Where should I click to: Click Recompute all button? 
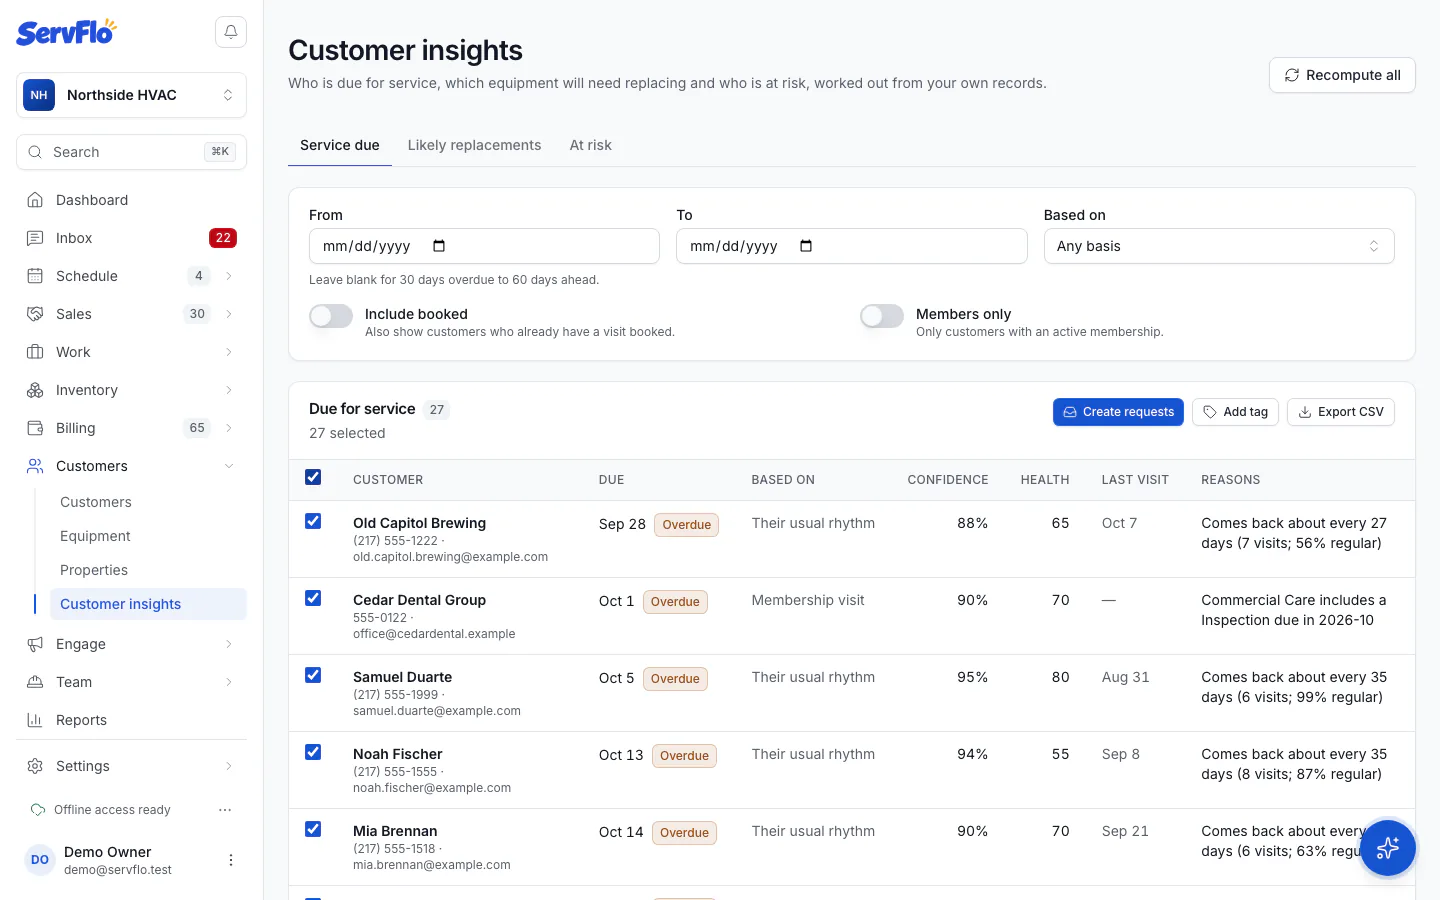pos(1342,75)
